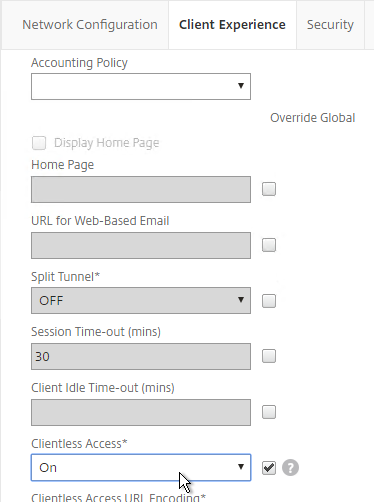Select the Client Experience tab
374x502 pixels.
coord(232,25)
